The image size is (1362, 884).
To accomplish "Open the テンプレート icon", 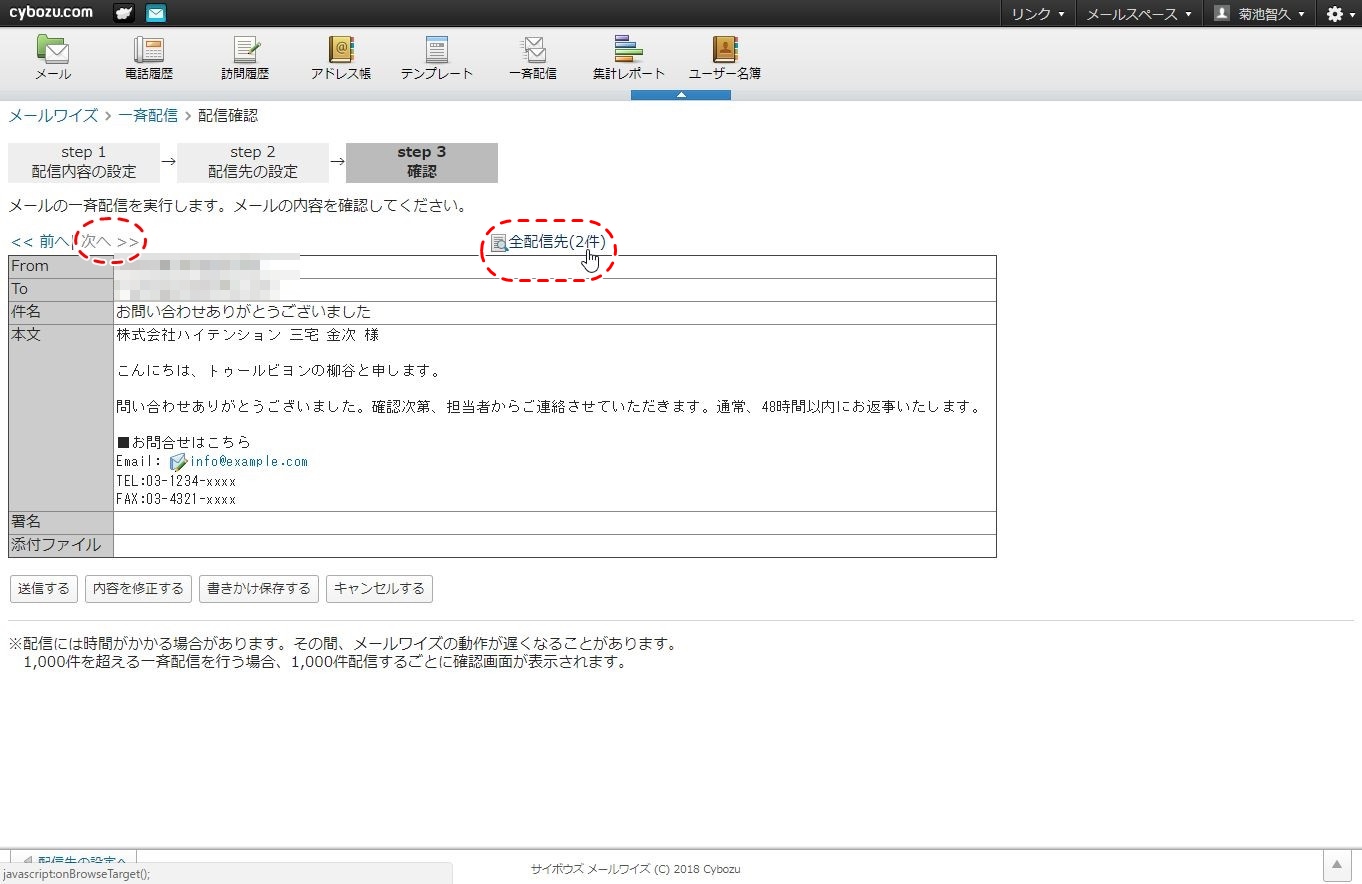I will click(437, 58).
